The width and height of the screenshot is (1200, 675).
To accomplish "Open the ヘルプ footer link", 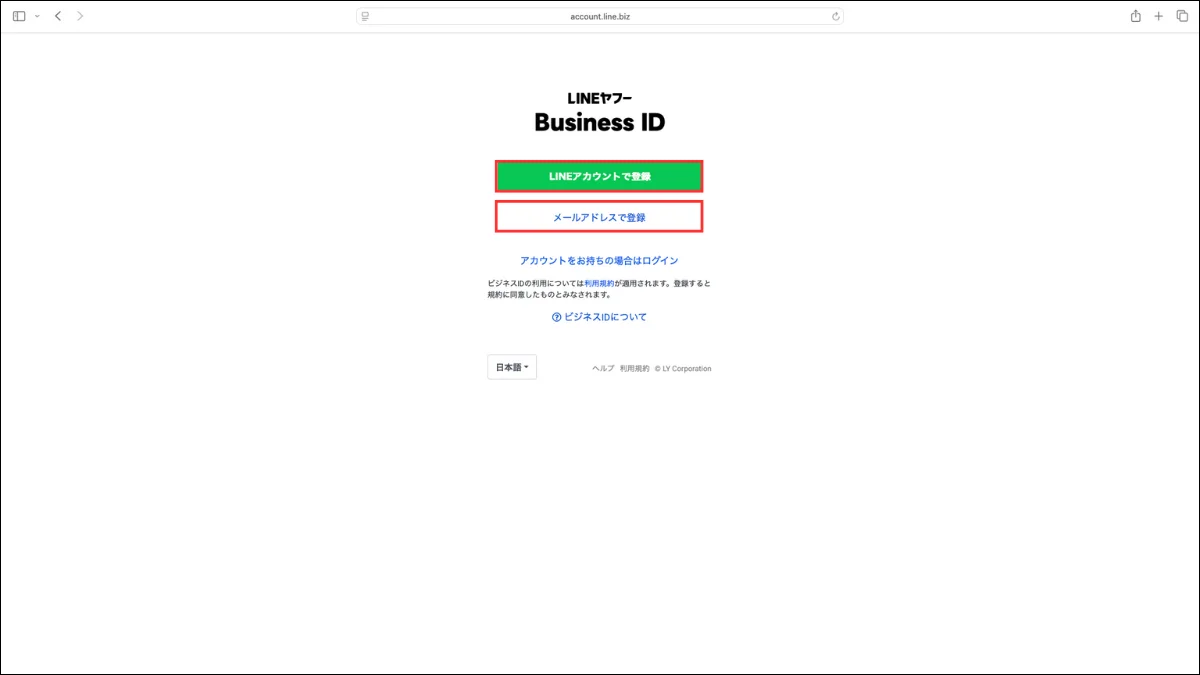I will (x=603, y=369).
